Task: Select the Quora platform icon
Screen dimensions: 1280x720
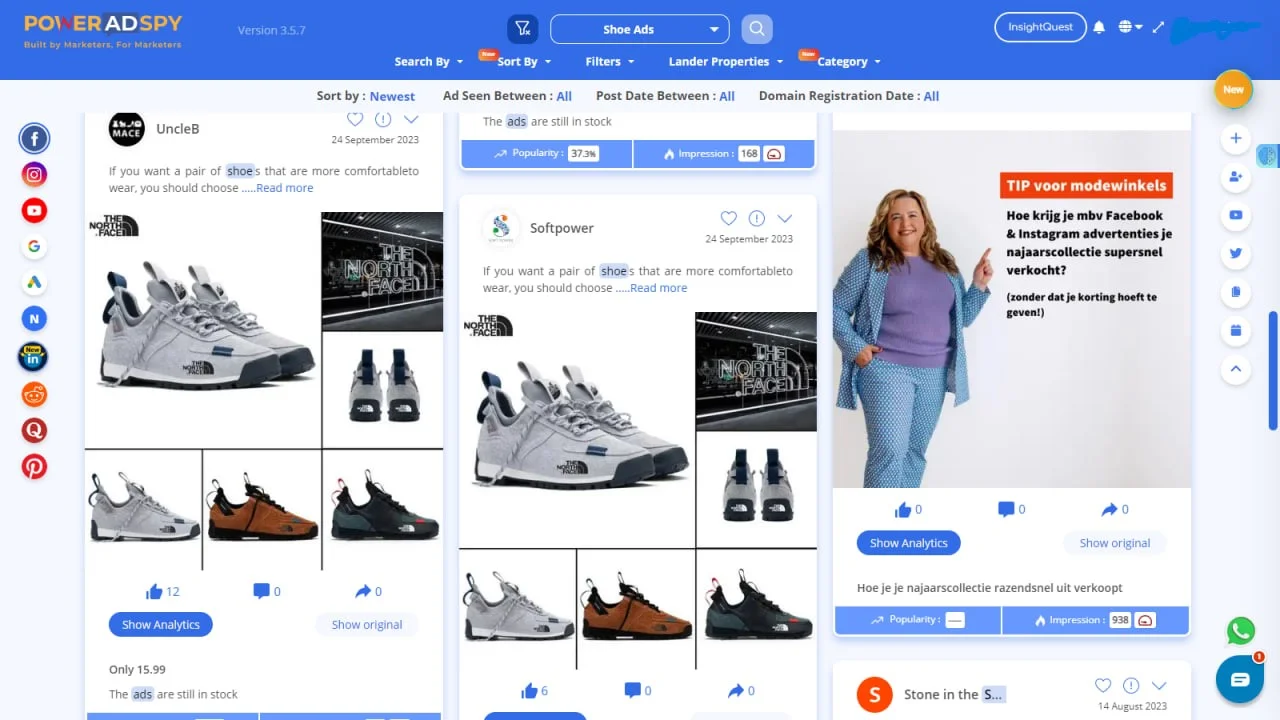Action: [35, 430]
